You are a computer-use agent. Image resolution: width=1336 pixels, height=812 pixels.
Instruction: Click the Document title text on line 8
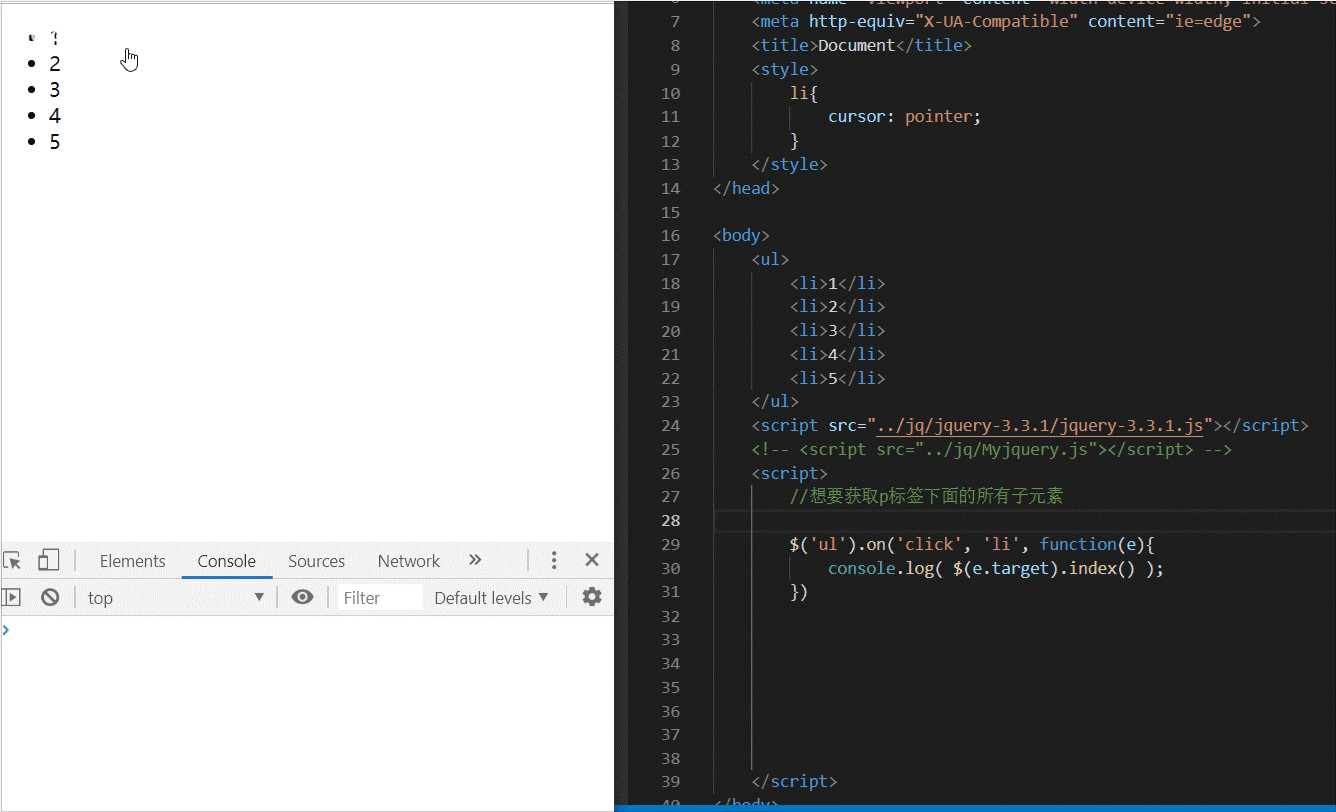(x=856, y=45)
